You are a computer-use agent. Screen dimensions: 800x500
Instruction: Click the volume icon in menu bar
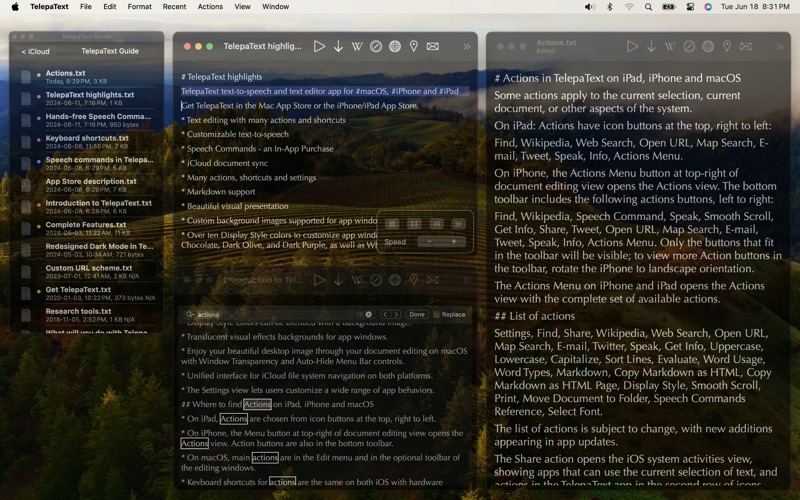(x=590, y=7)
